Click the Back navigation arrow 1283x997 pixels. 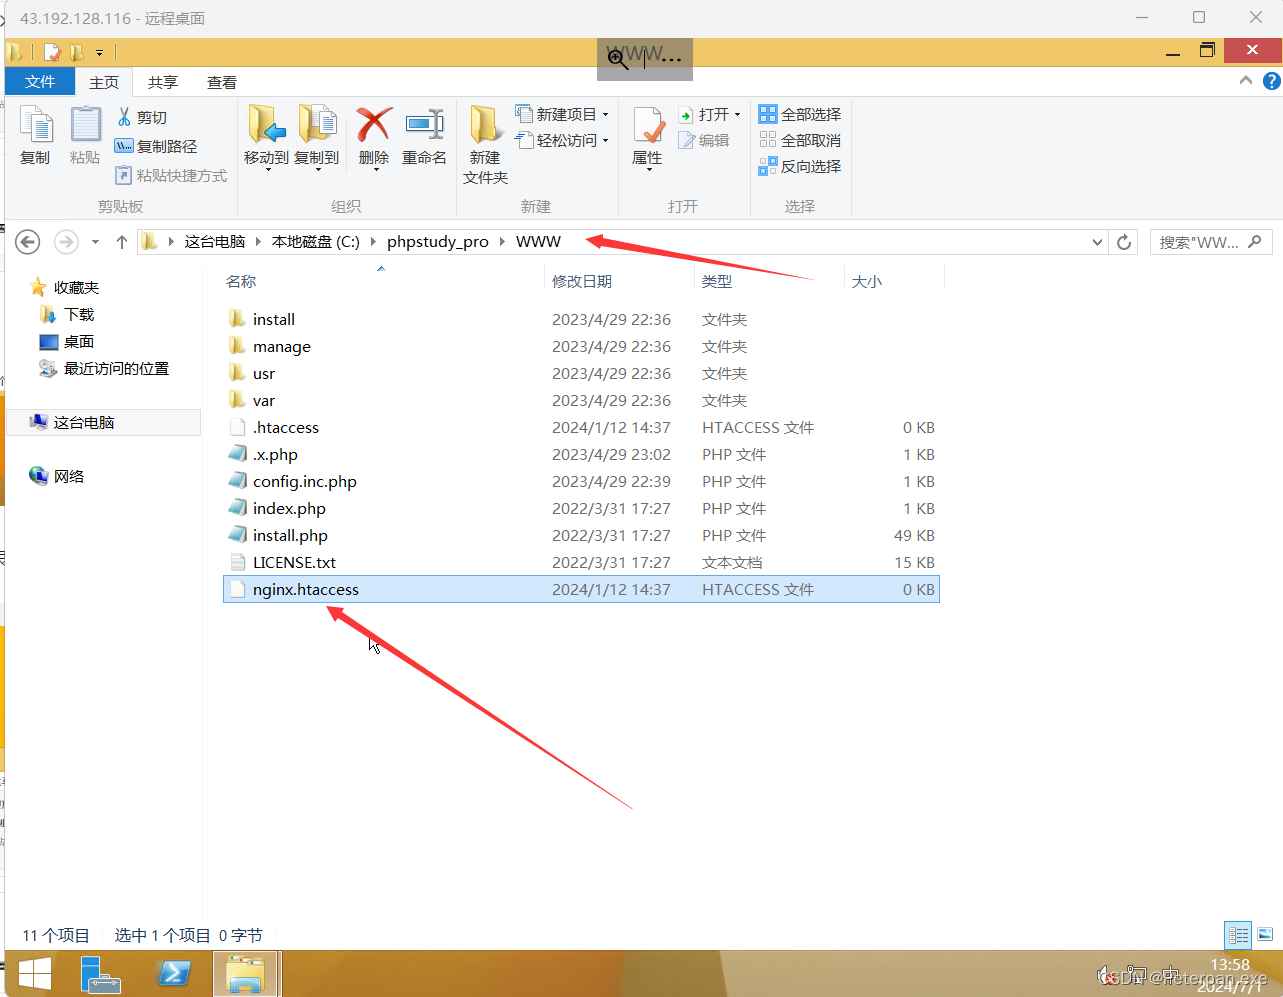pos(28,242)
